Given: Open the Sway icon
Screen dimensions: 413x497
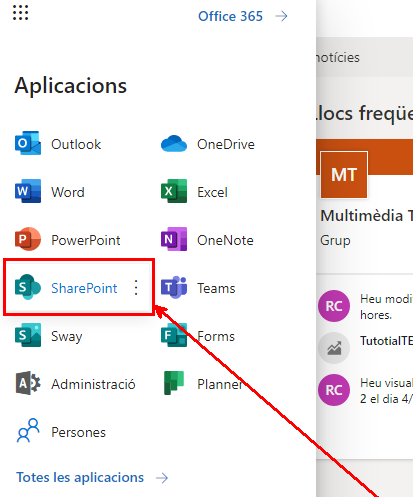Looking at the screenshot, I should tap(28, 335).
